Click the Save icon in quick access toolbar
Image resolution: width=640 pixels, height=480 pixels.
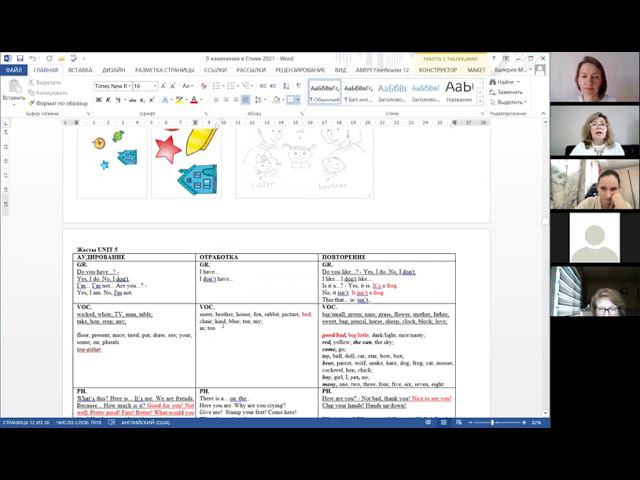20,59
